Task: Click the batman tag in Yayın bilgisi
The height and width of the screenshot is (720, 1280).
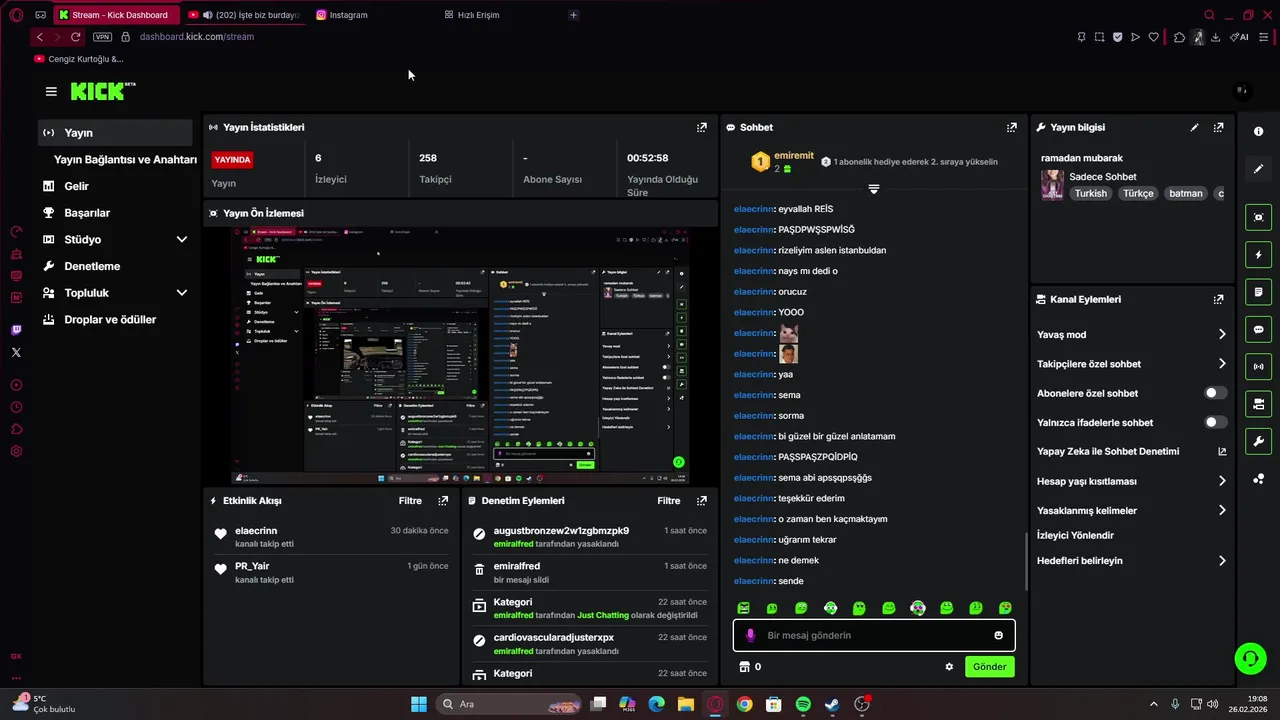Action: coord(1185,194)
